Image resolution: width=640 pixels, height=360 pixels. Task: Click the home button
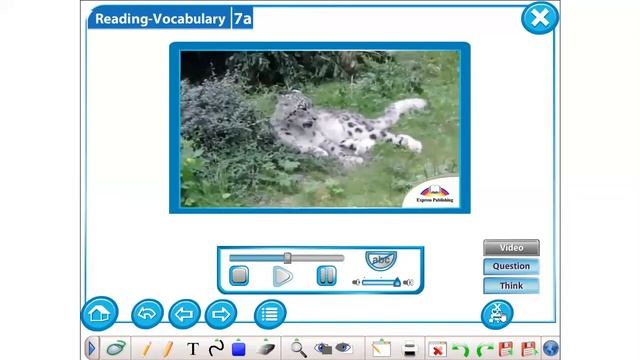pos(100,313)
